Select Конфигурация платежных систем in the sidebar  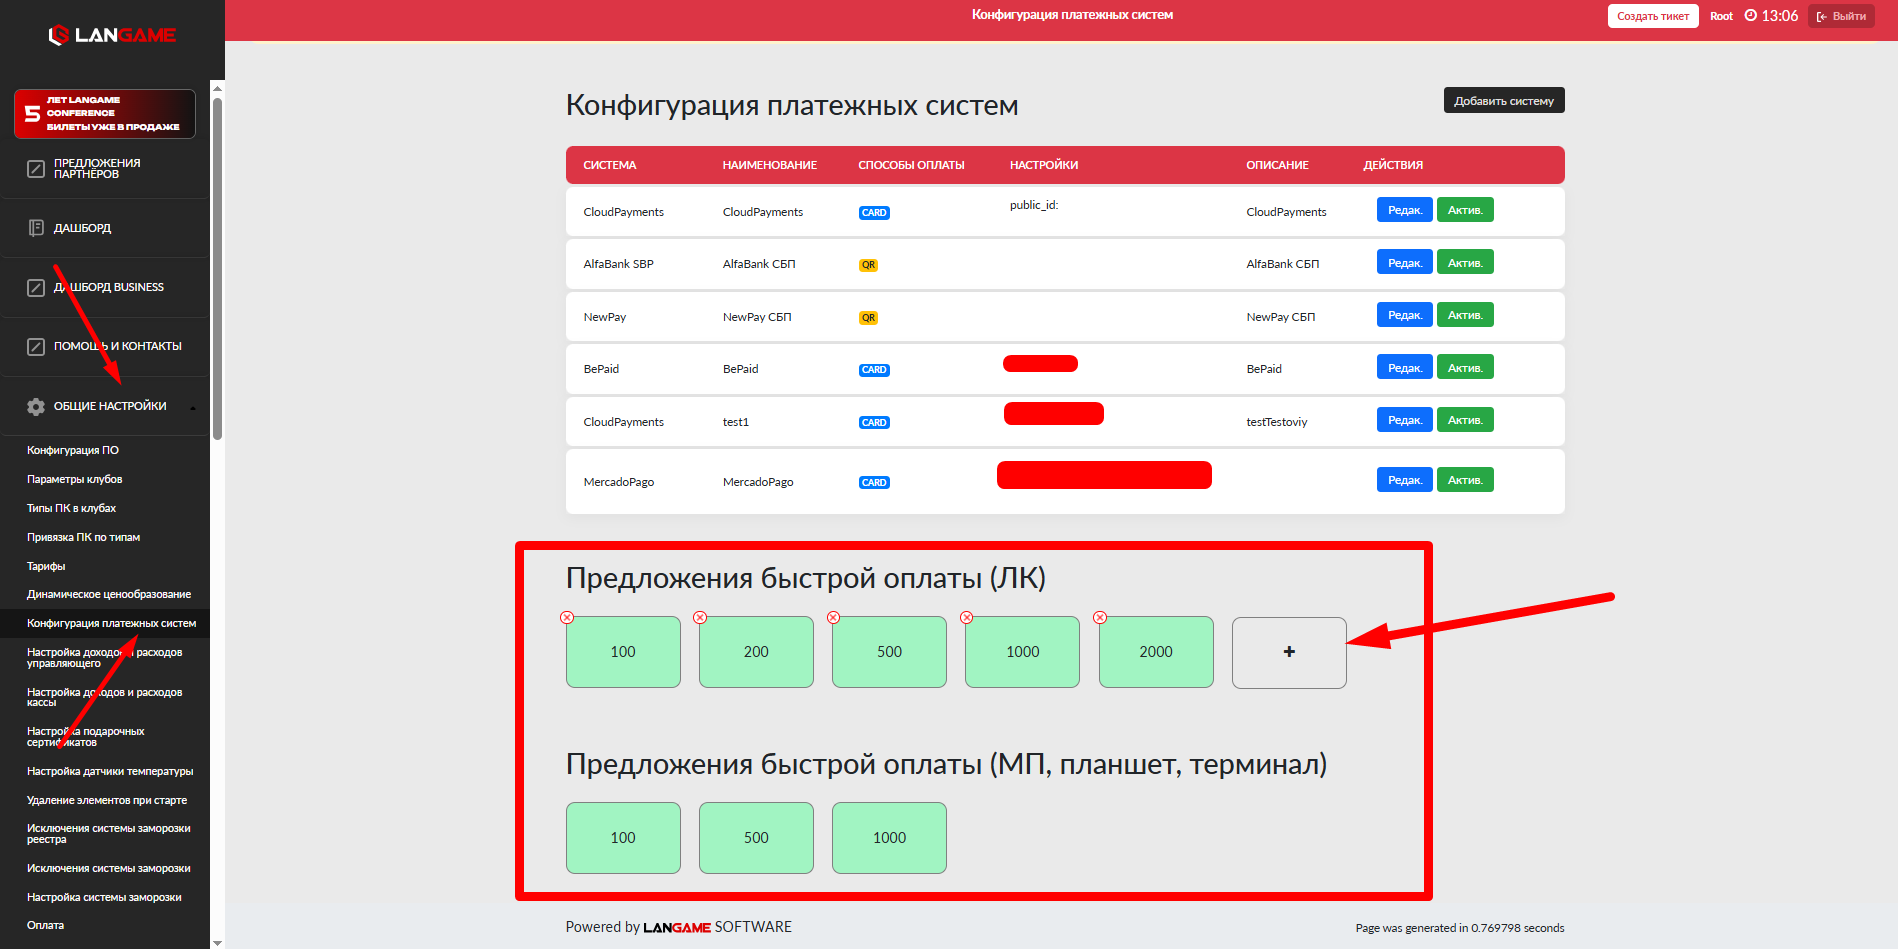(x=112, y=623)
